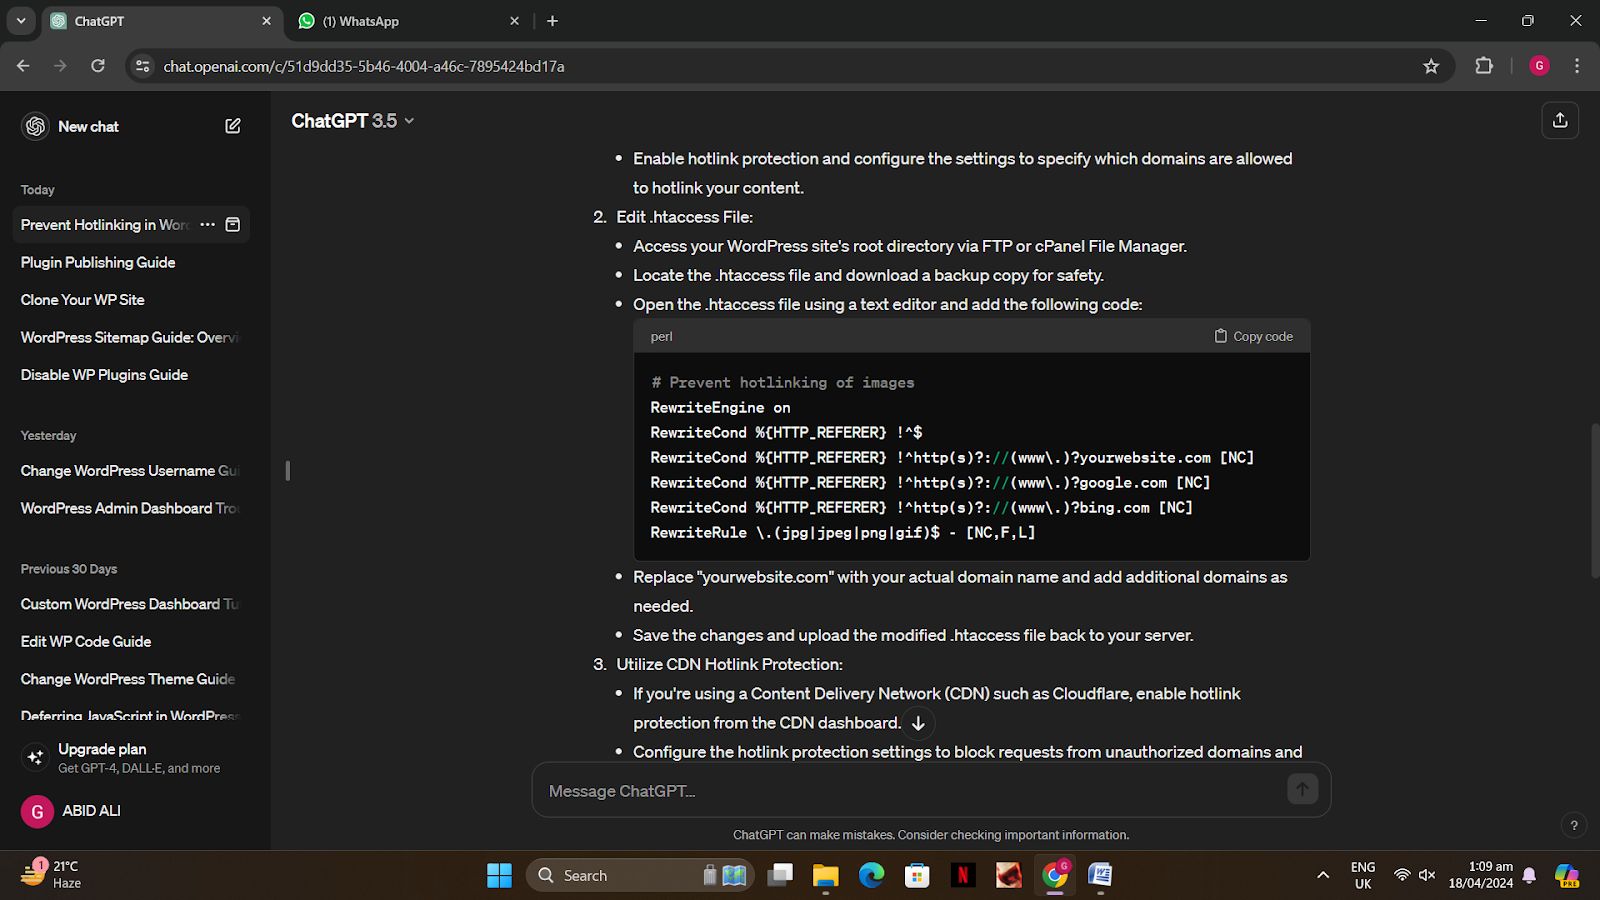Toggle the muted volume icon in system tray

tap(1427, 875)
